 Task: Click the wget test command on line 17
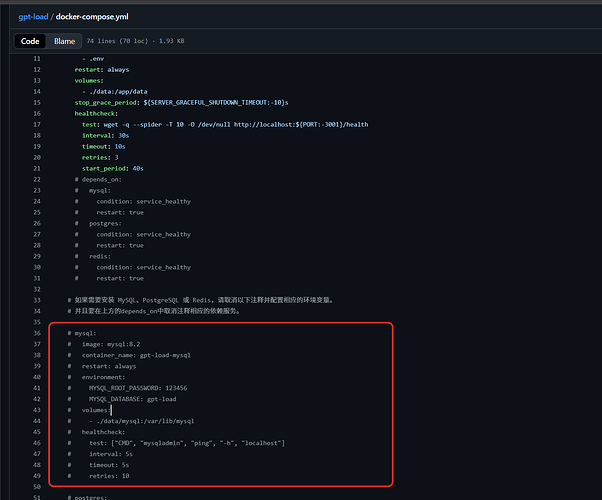225,124
